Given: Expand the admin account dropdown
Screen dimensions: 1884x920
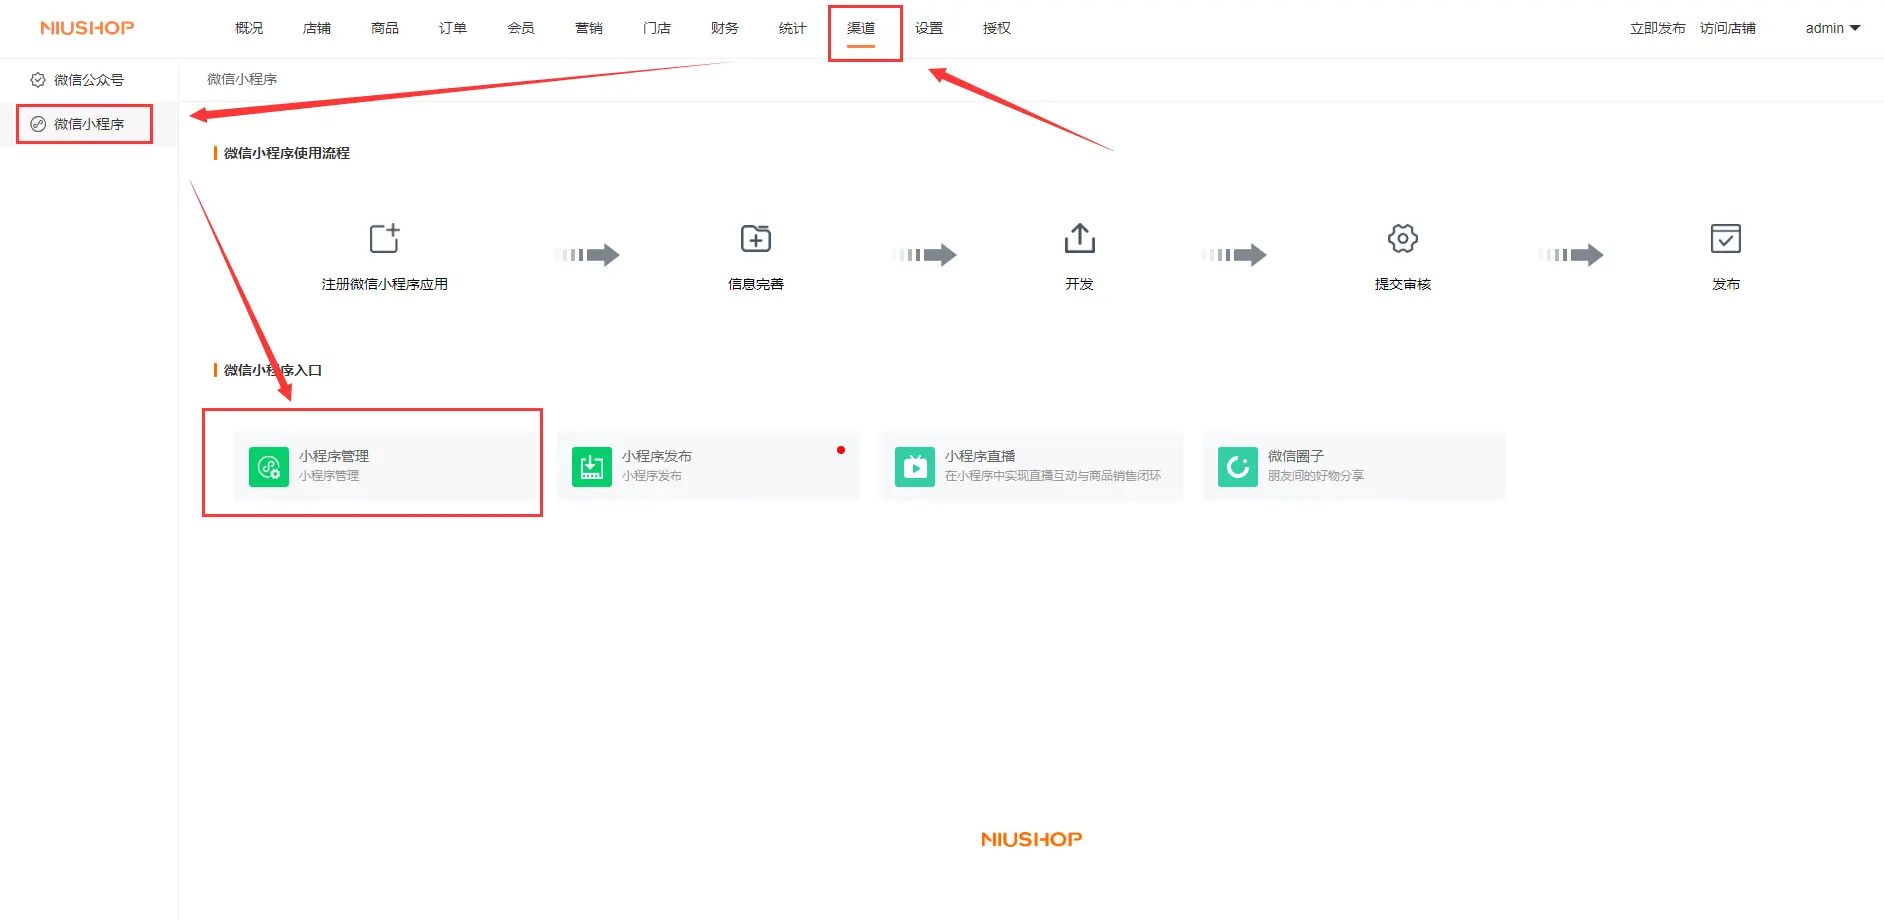Looking at the screenshot, I should (1832, 28).
